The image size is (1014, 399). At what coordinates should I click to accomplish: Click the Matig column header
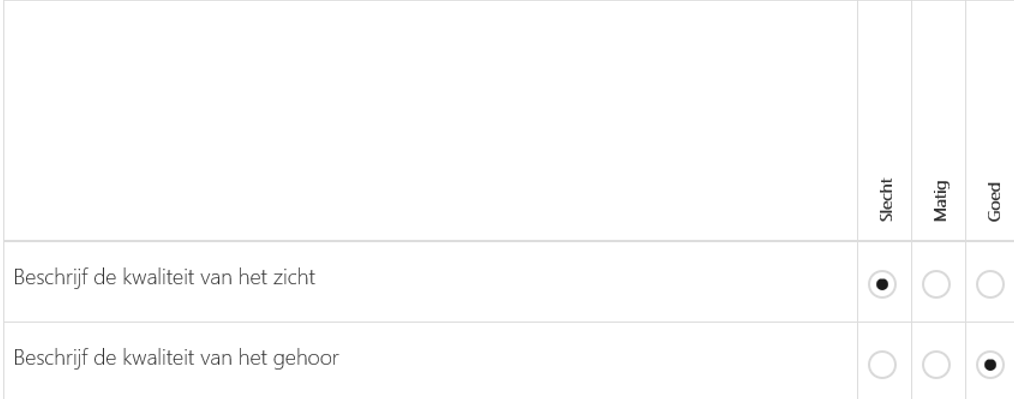(940, 201)
